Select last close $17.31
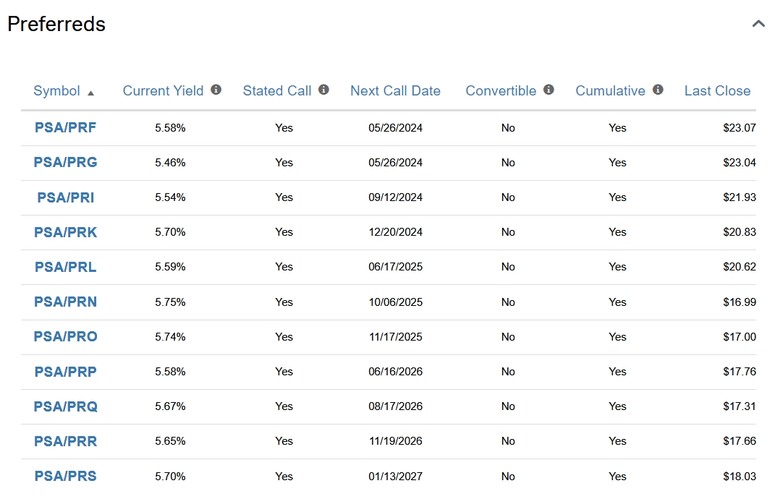The height and width of the screenshot is (499, 780). tap(739, 406)
